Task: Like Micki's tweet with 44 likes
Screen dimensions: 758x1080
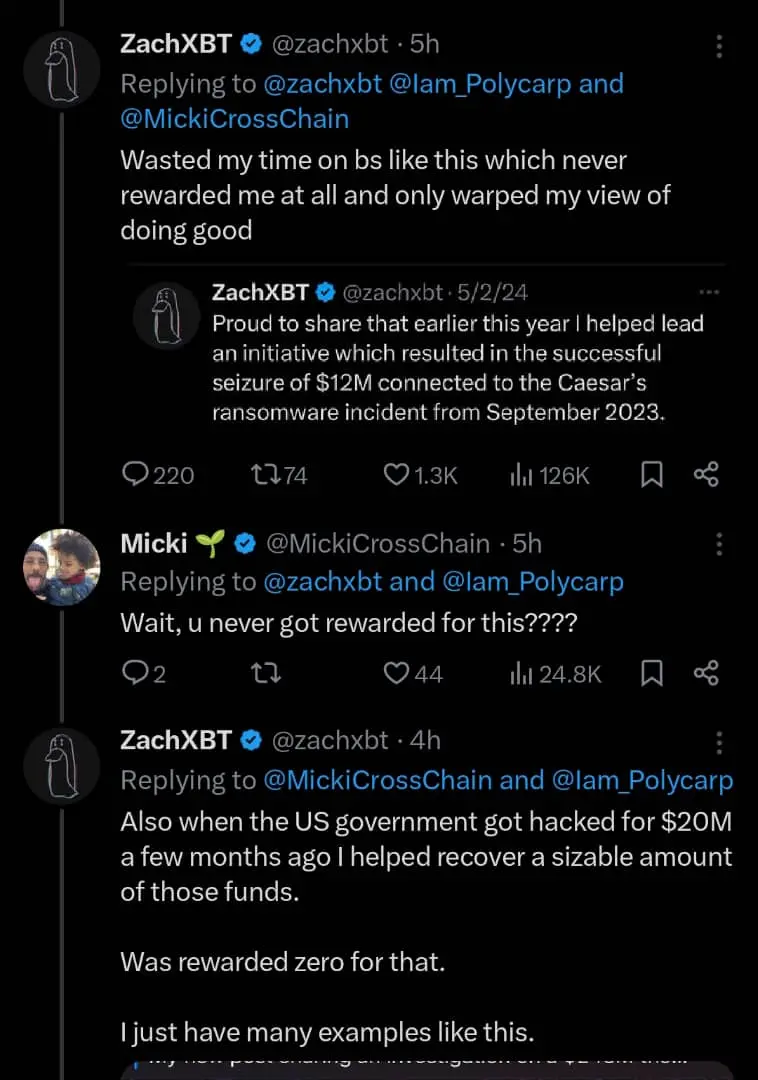Action: point(397,674)
